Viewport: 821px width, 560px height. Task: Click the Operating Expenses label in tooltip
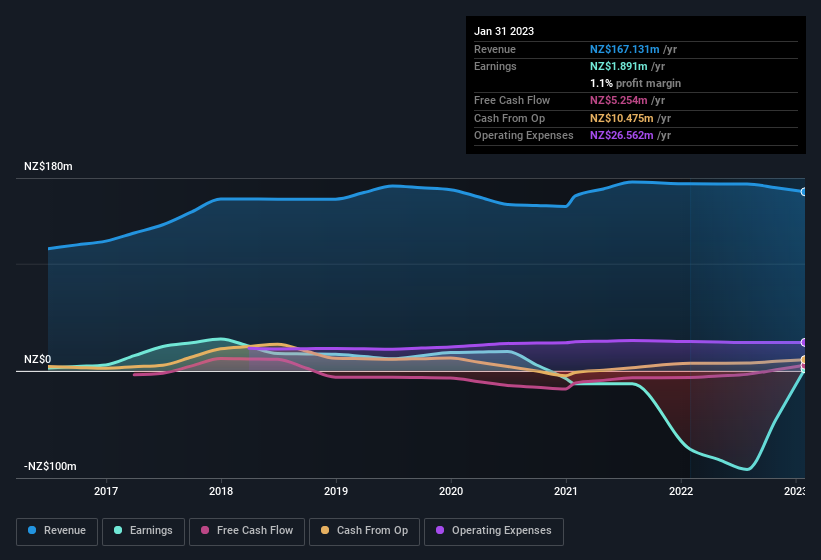click(x=524, y=136)
